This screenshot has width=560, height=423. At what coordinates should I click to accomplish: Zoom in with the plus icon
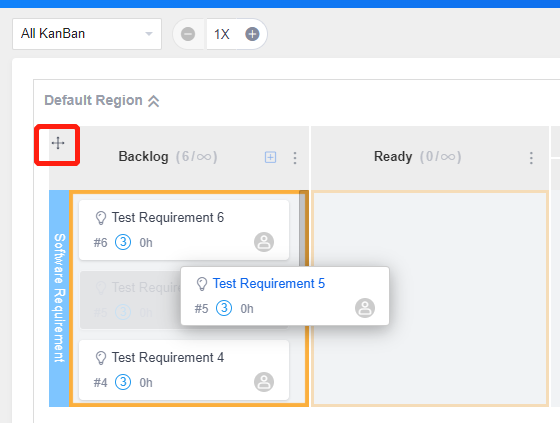252,34
